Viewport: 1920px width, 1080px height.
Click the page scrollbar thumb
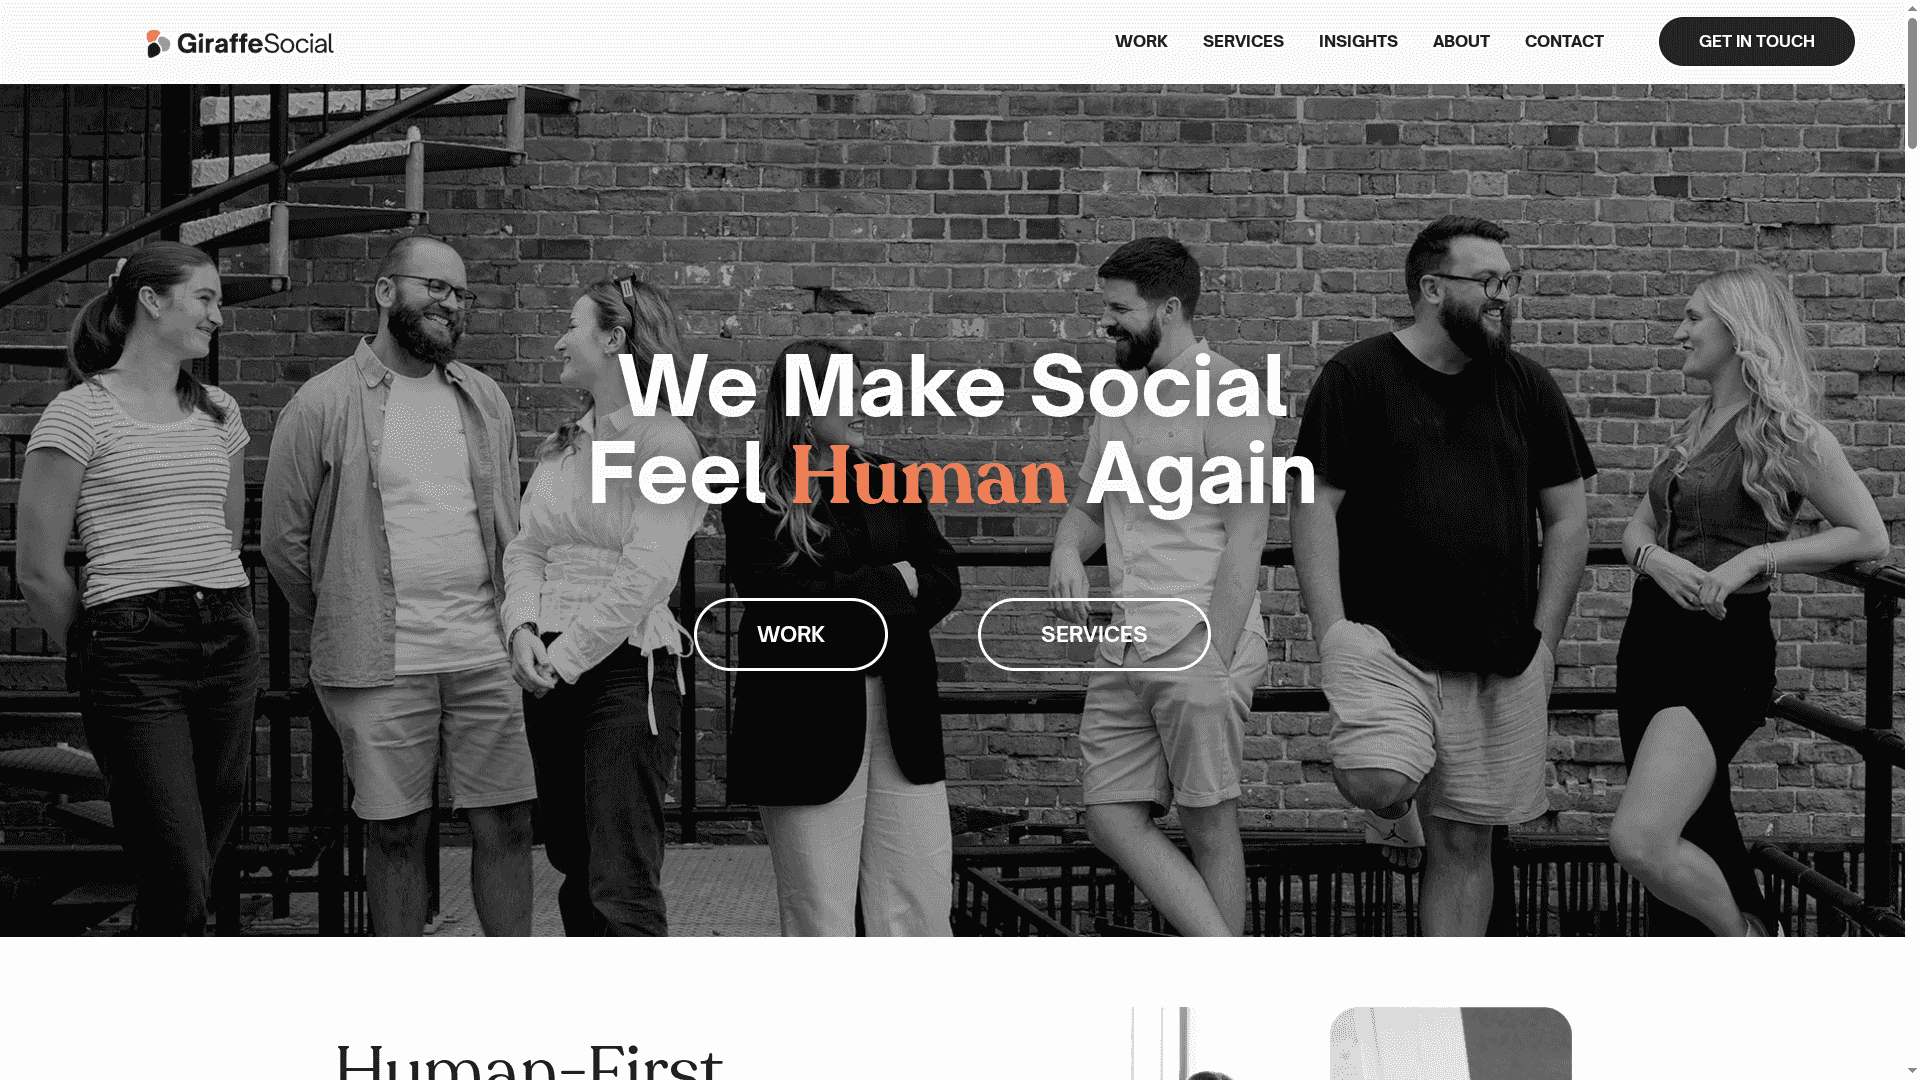[1912, 82]
